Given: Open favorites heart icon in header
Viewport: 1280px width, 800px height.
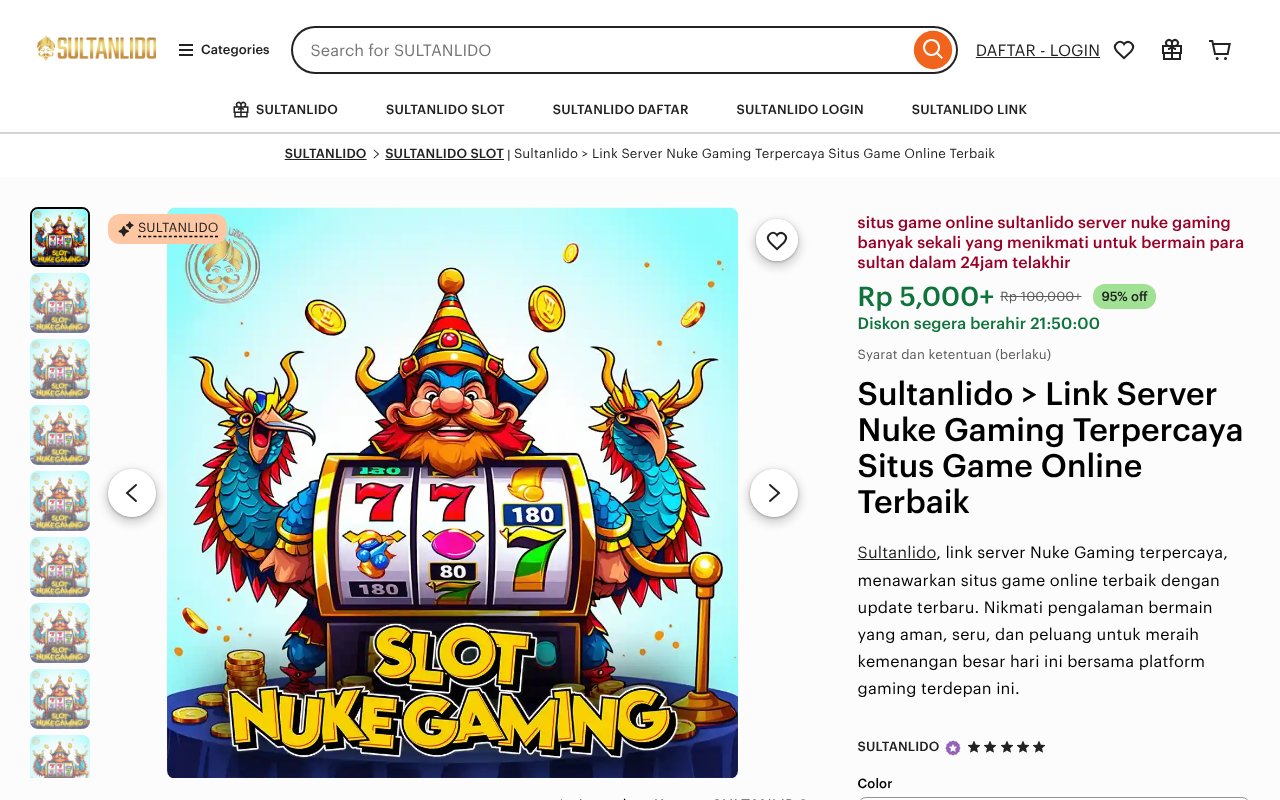Looking at the screenshot, I should point(1124,50).
